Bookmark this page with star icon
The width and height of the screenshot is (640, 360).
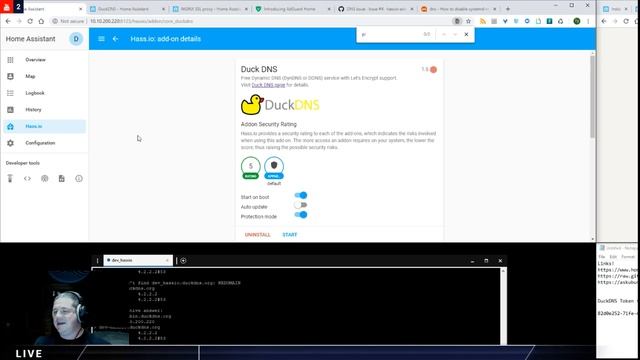pyautogui.click(x=469, y=21)
